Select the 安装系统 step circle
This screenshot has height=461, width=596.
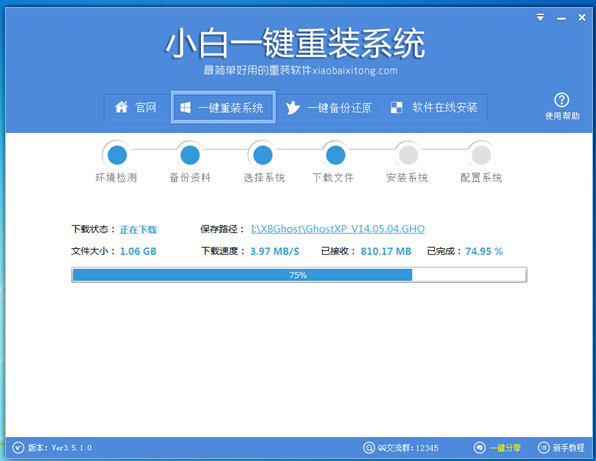(x=408, y=155)
